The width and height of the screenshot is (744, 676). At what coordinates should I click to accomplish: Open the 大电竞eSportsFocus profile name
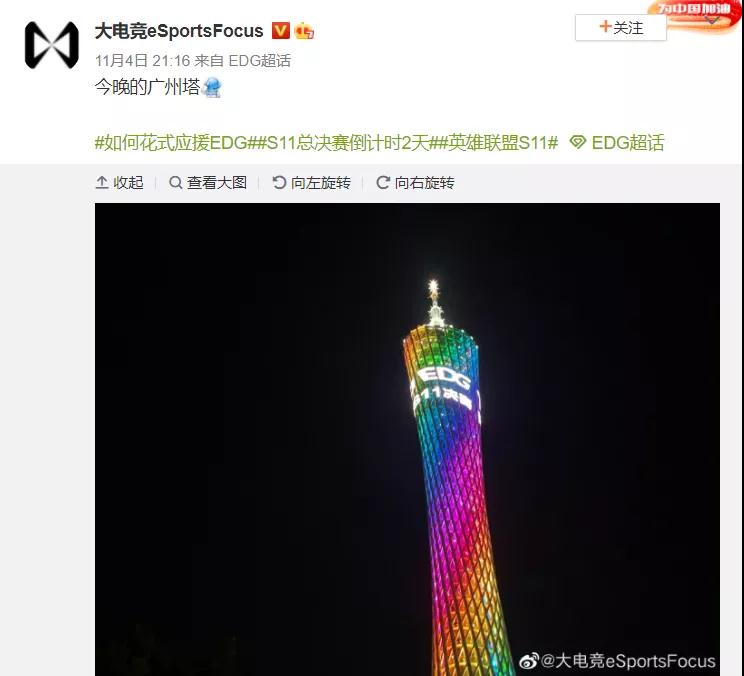point(179,31)
